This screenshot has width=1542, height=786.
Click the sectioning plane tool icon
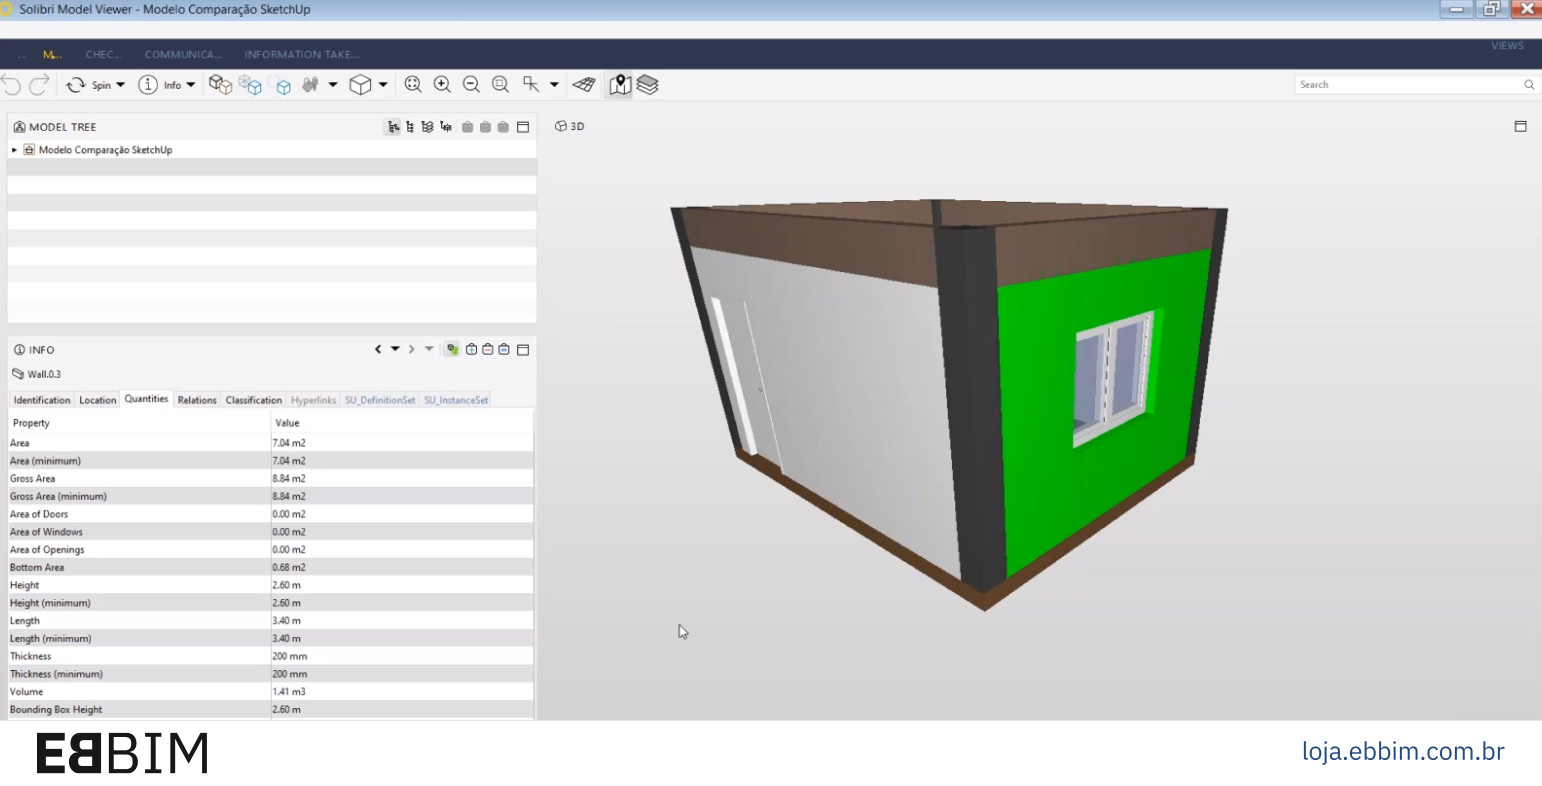531,85
